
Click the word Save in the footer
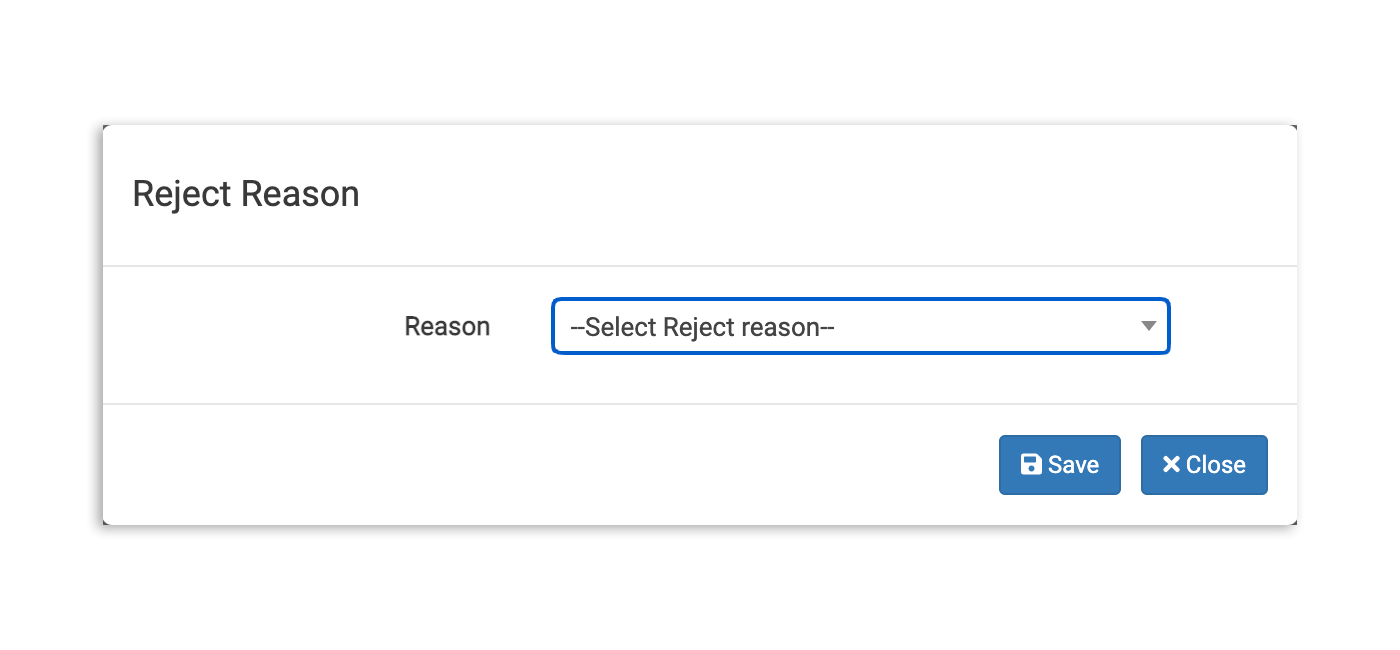pyautogui.click(x=1073, y=465)
